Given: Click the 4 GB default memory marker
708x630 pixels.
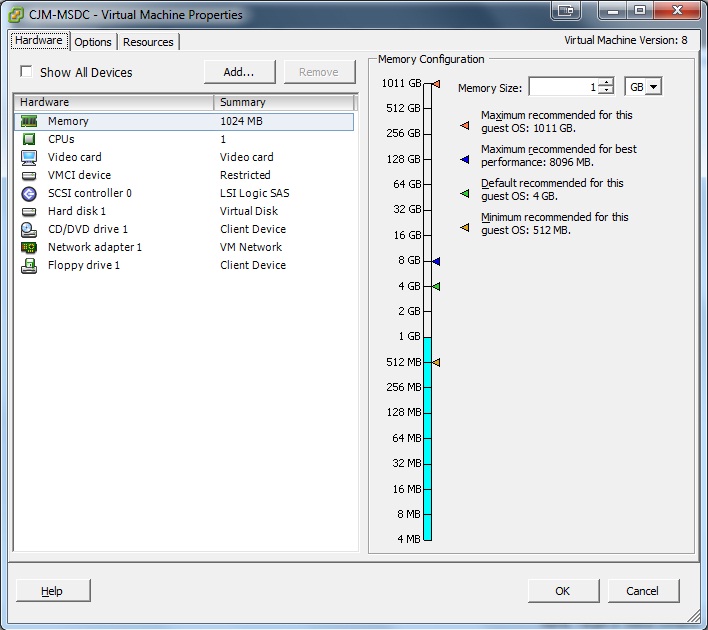Looking at the screenshot, I should (436, 286).
